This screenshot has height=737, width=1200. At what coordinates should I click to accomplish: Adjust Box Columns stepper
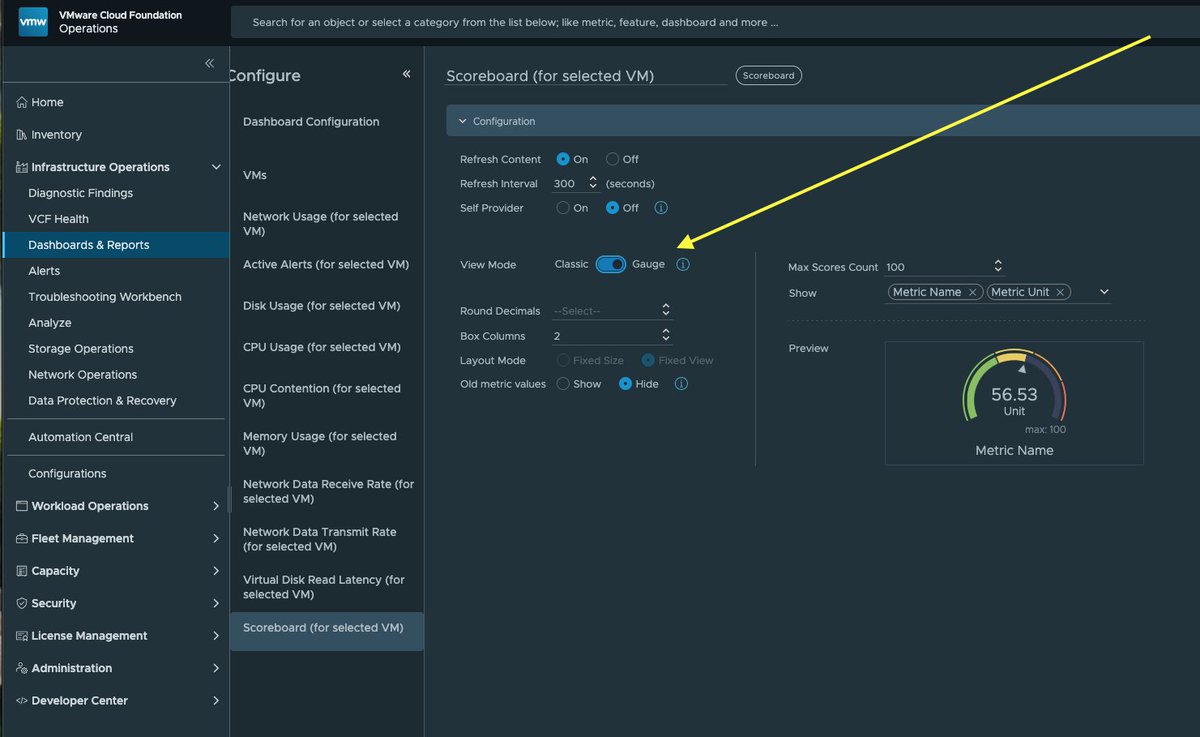pyautogui.click(x=666, y=336)
